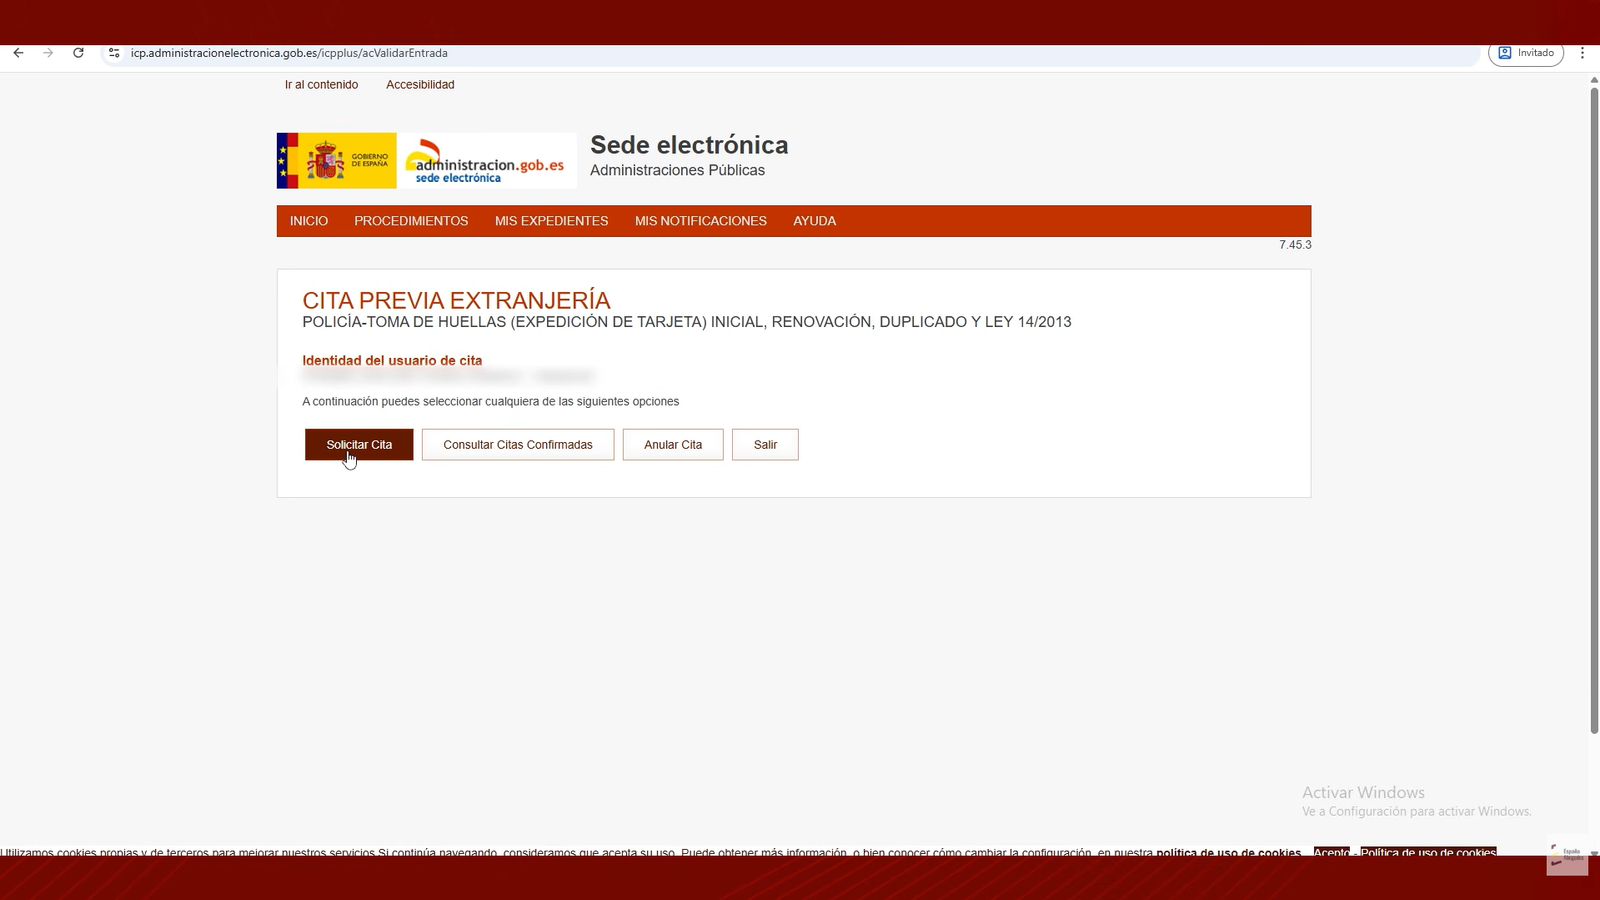Go back with the browser back arrow
This screenshot has height=900, width=1600.
pos(18,53)
